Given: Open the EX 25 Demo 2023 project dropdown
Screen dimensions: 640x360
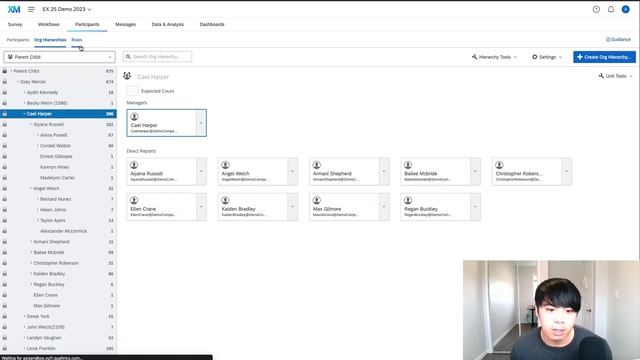Looking at the screenshot, I should pos(67,9).
